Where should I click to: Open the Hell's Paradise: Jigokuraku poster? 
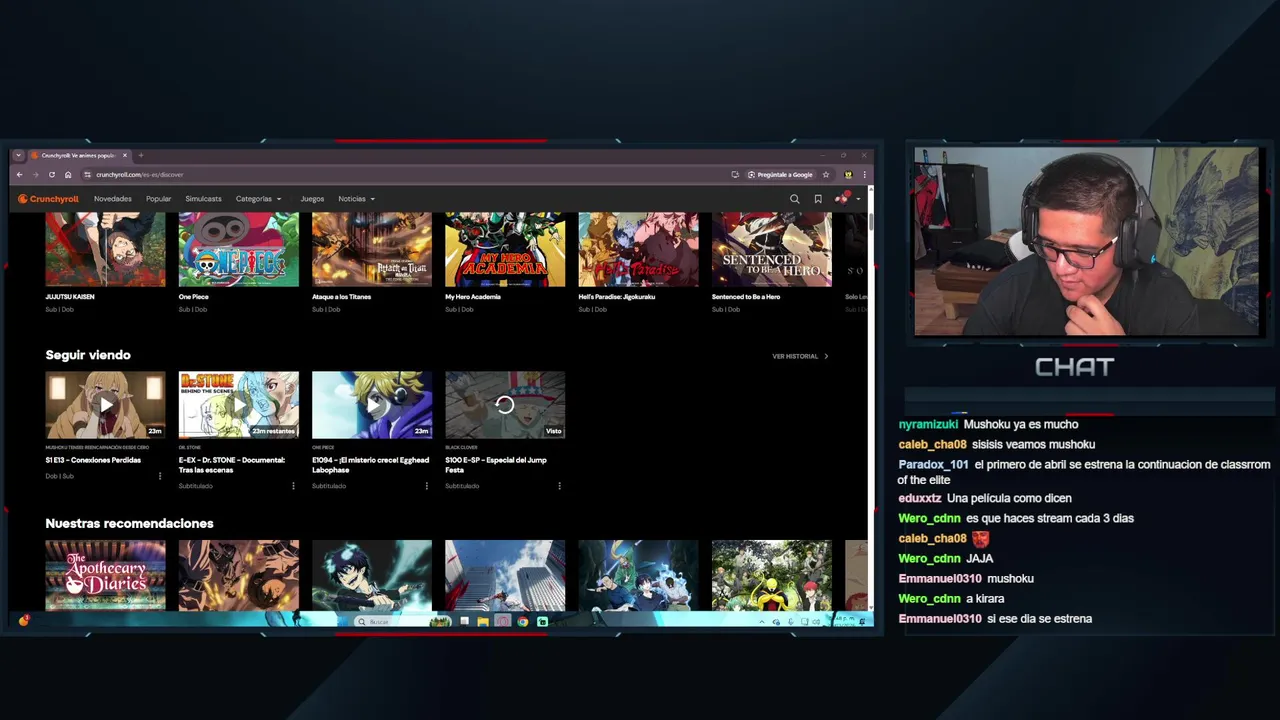click(x=638, y=250)
